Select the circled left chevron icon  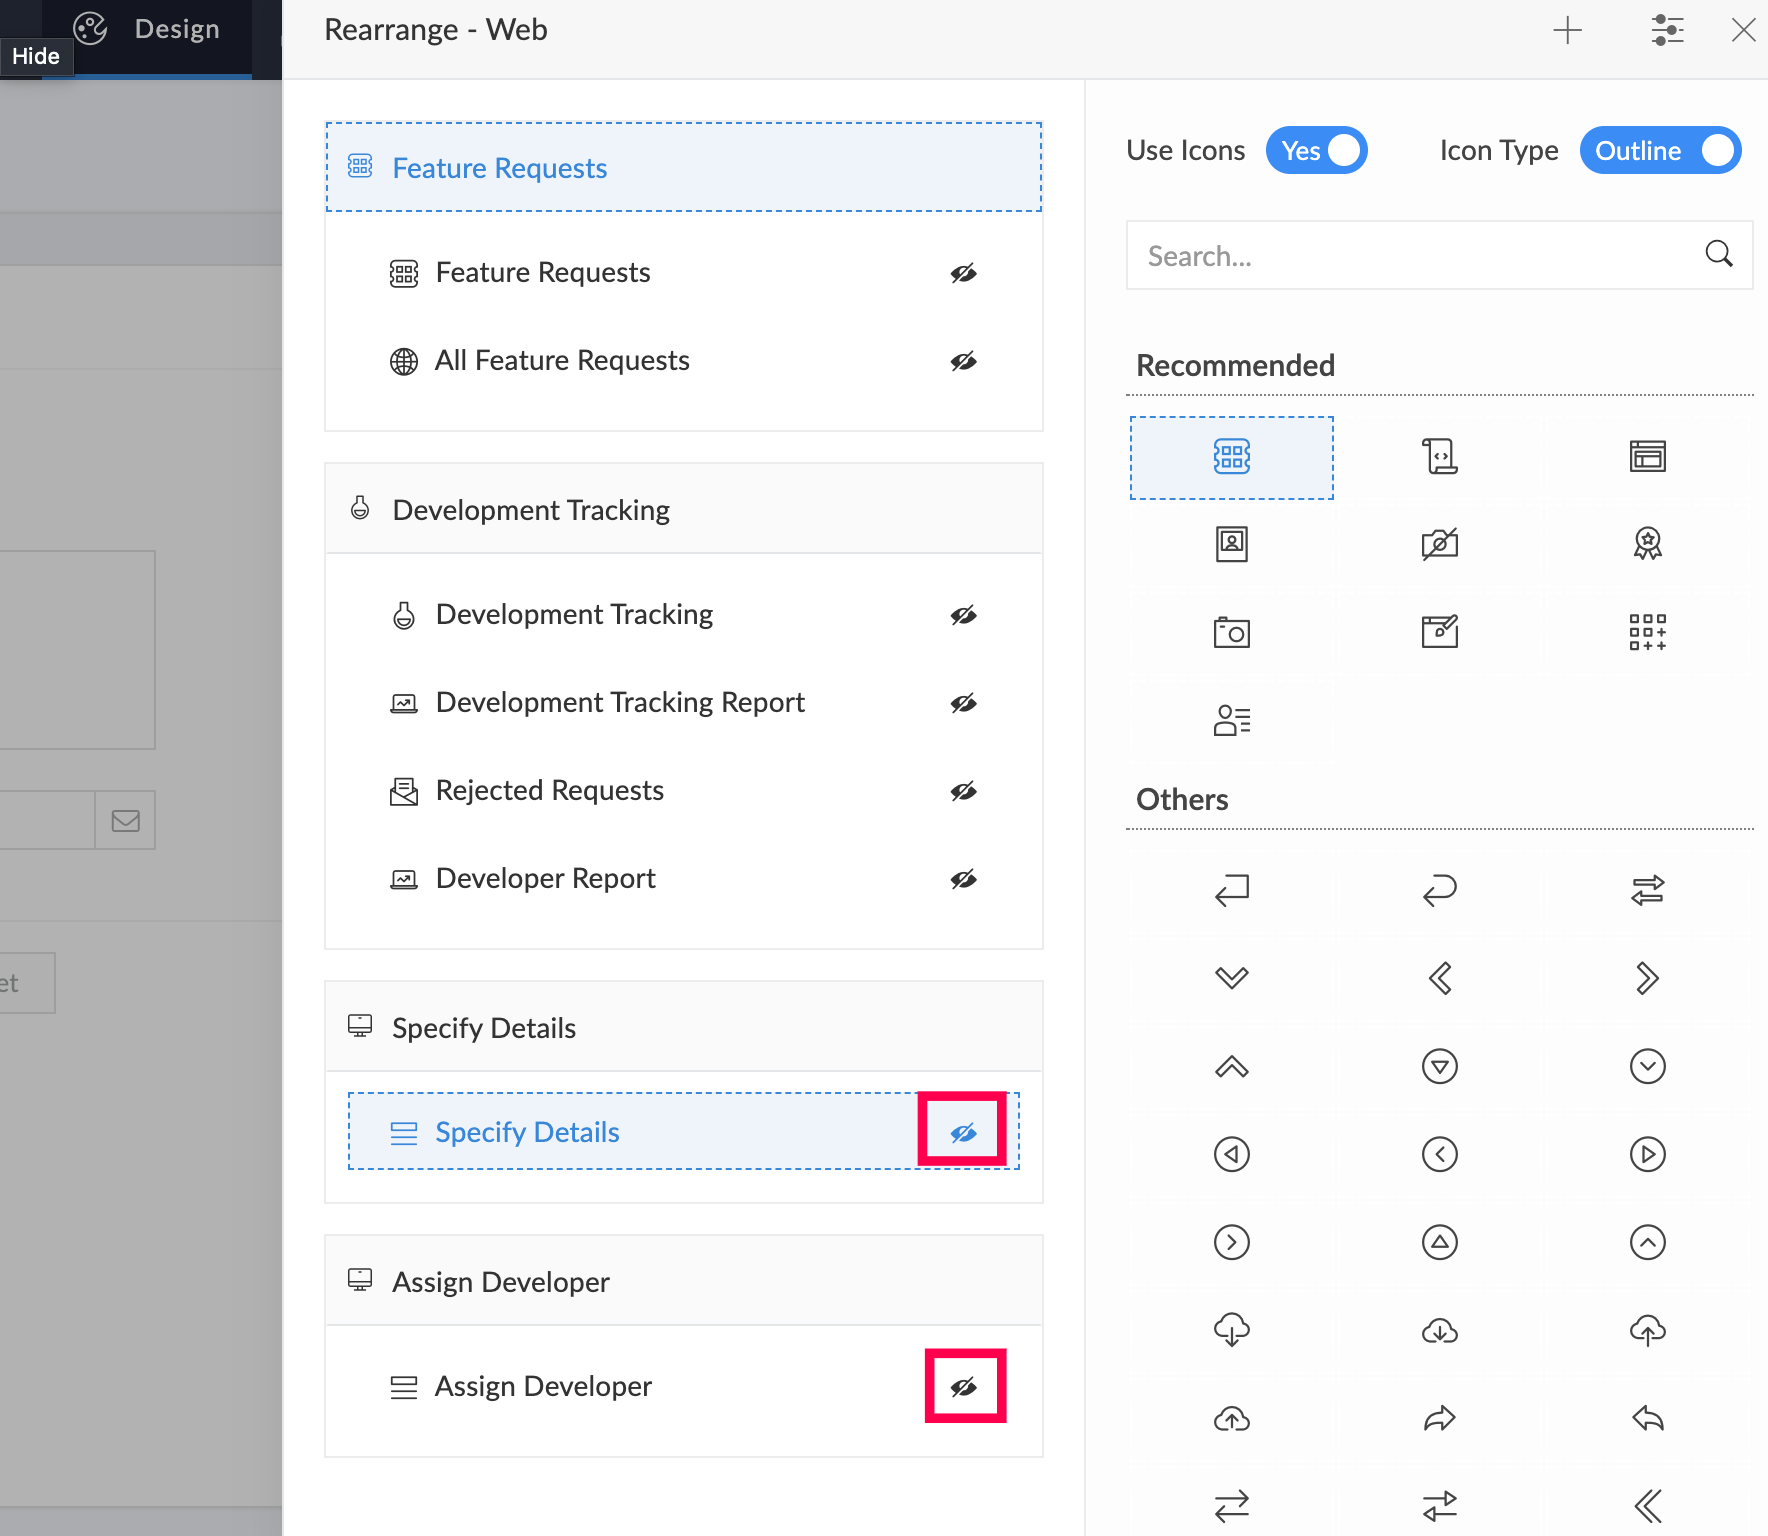pos(1440,1154)
